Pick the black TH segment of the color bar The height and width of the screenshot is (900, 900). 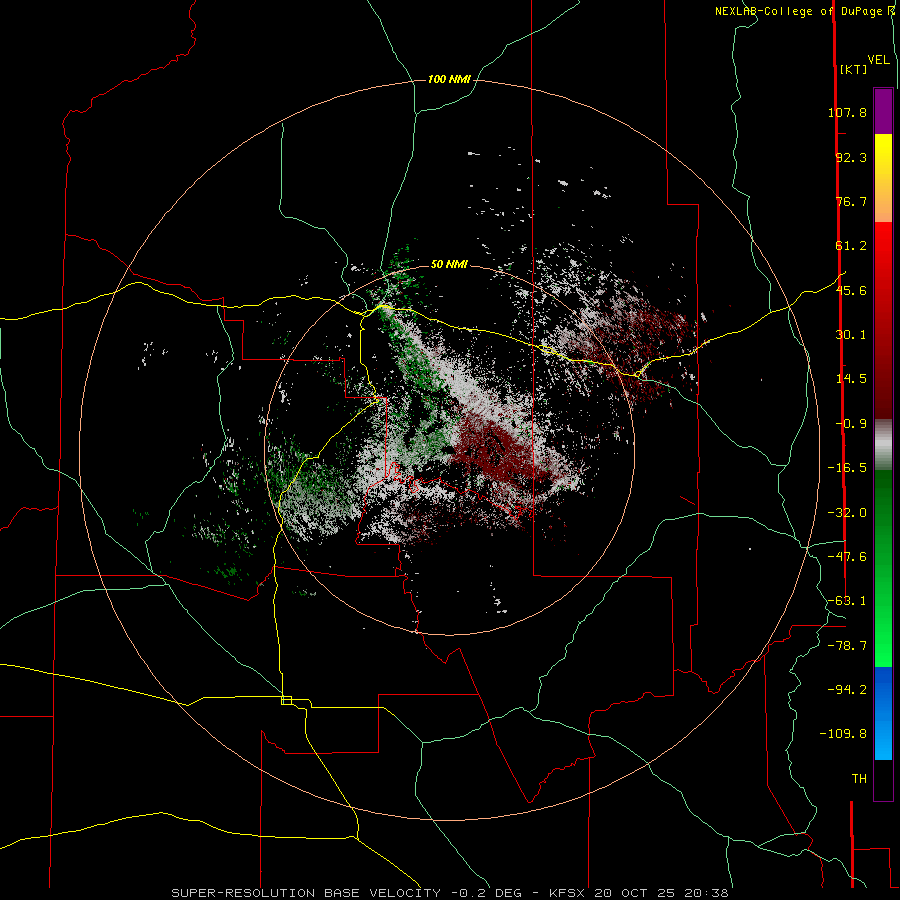[x=883, y=780]
